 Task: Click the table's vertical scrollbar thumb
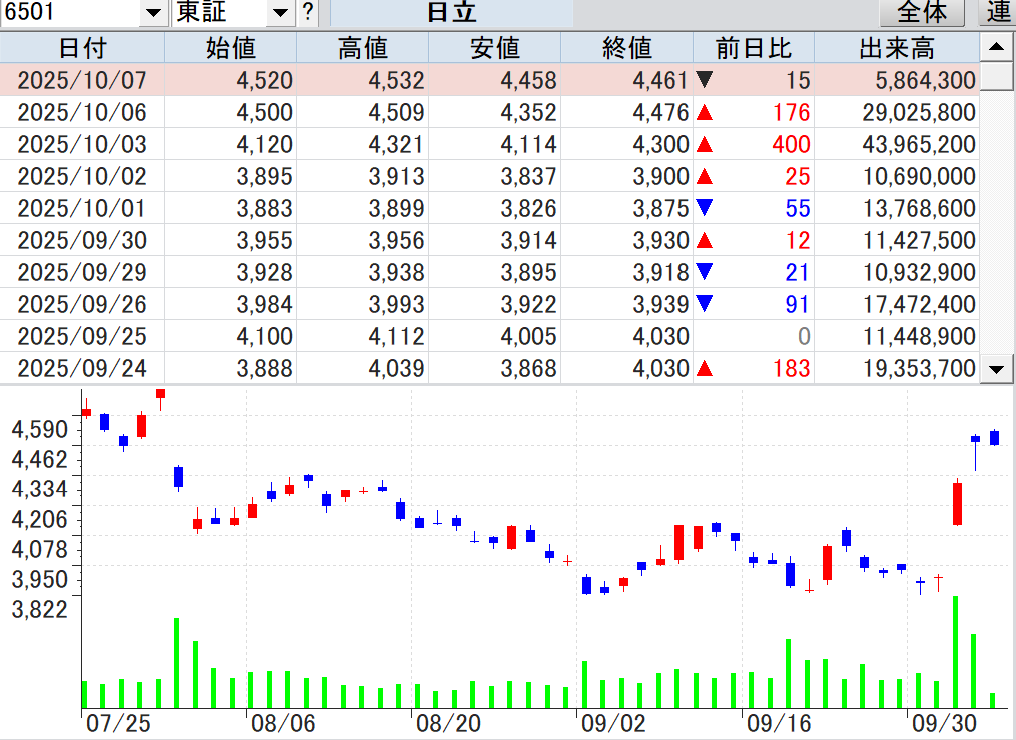click(x=996, y=77)
